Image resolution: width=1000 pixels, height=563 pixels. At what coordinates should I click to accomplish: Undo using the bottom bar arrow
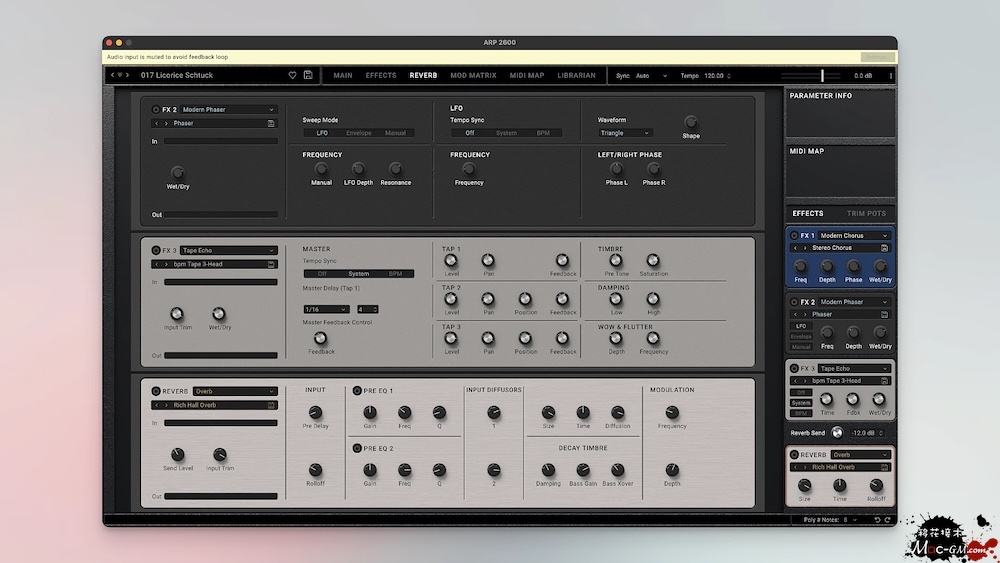(877, 520)
